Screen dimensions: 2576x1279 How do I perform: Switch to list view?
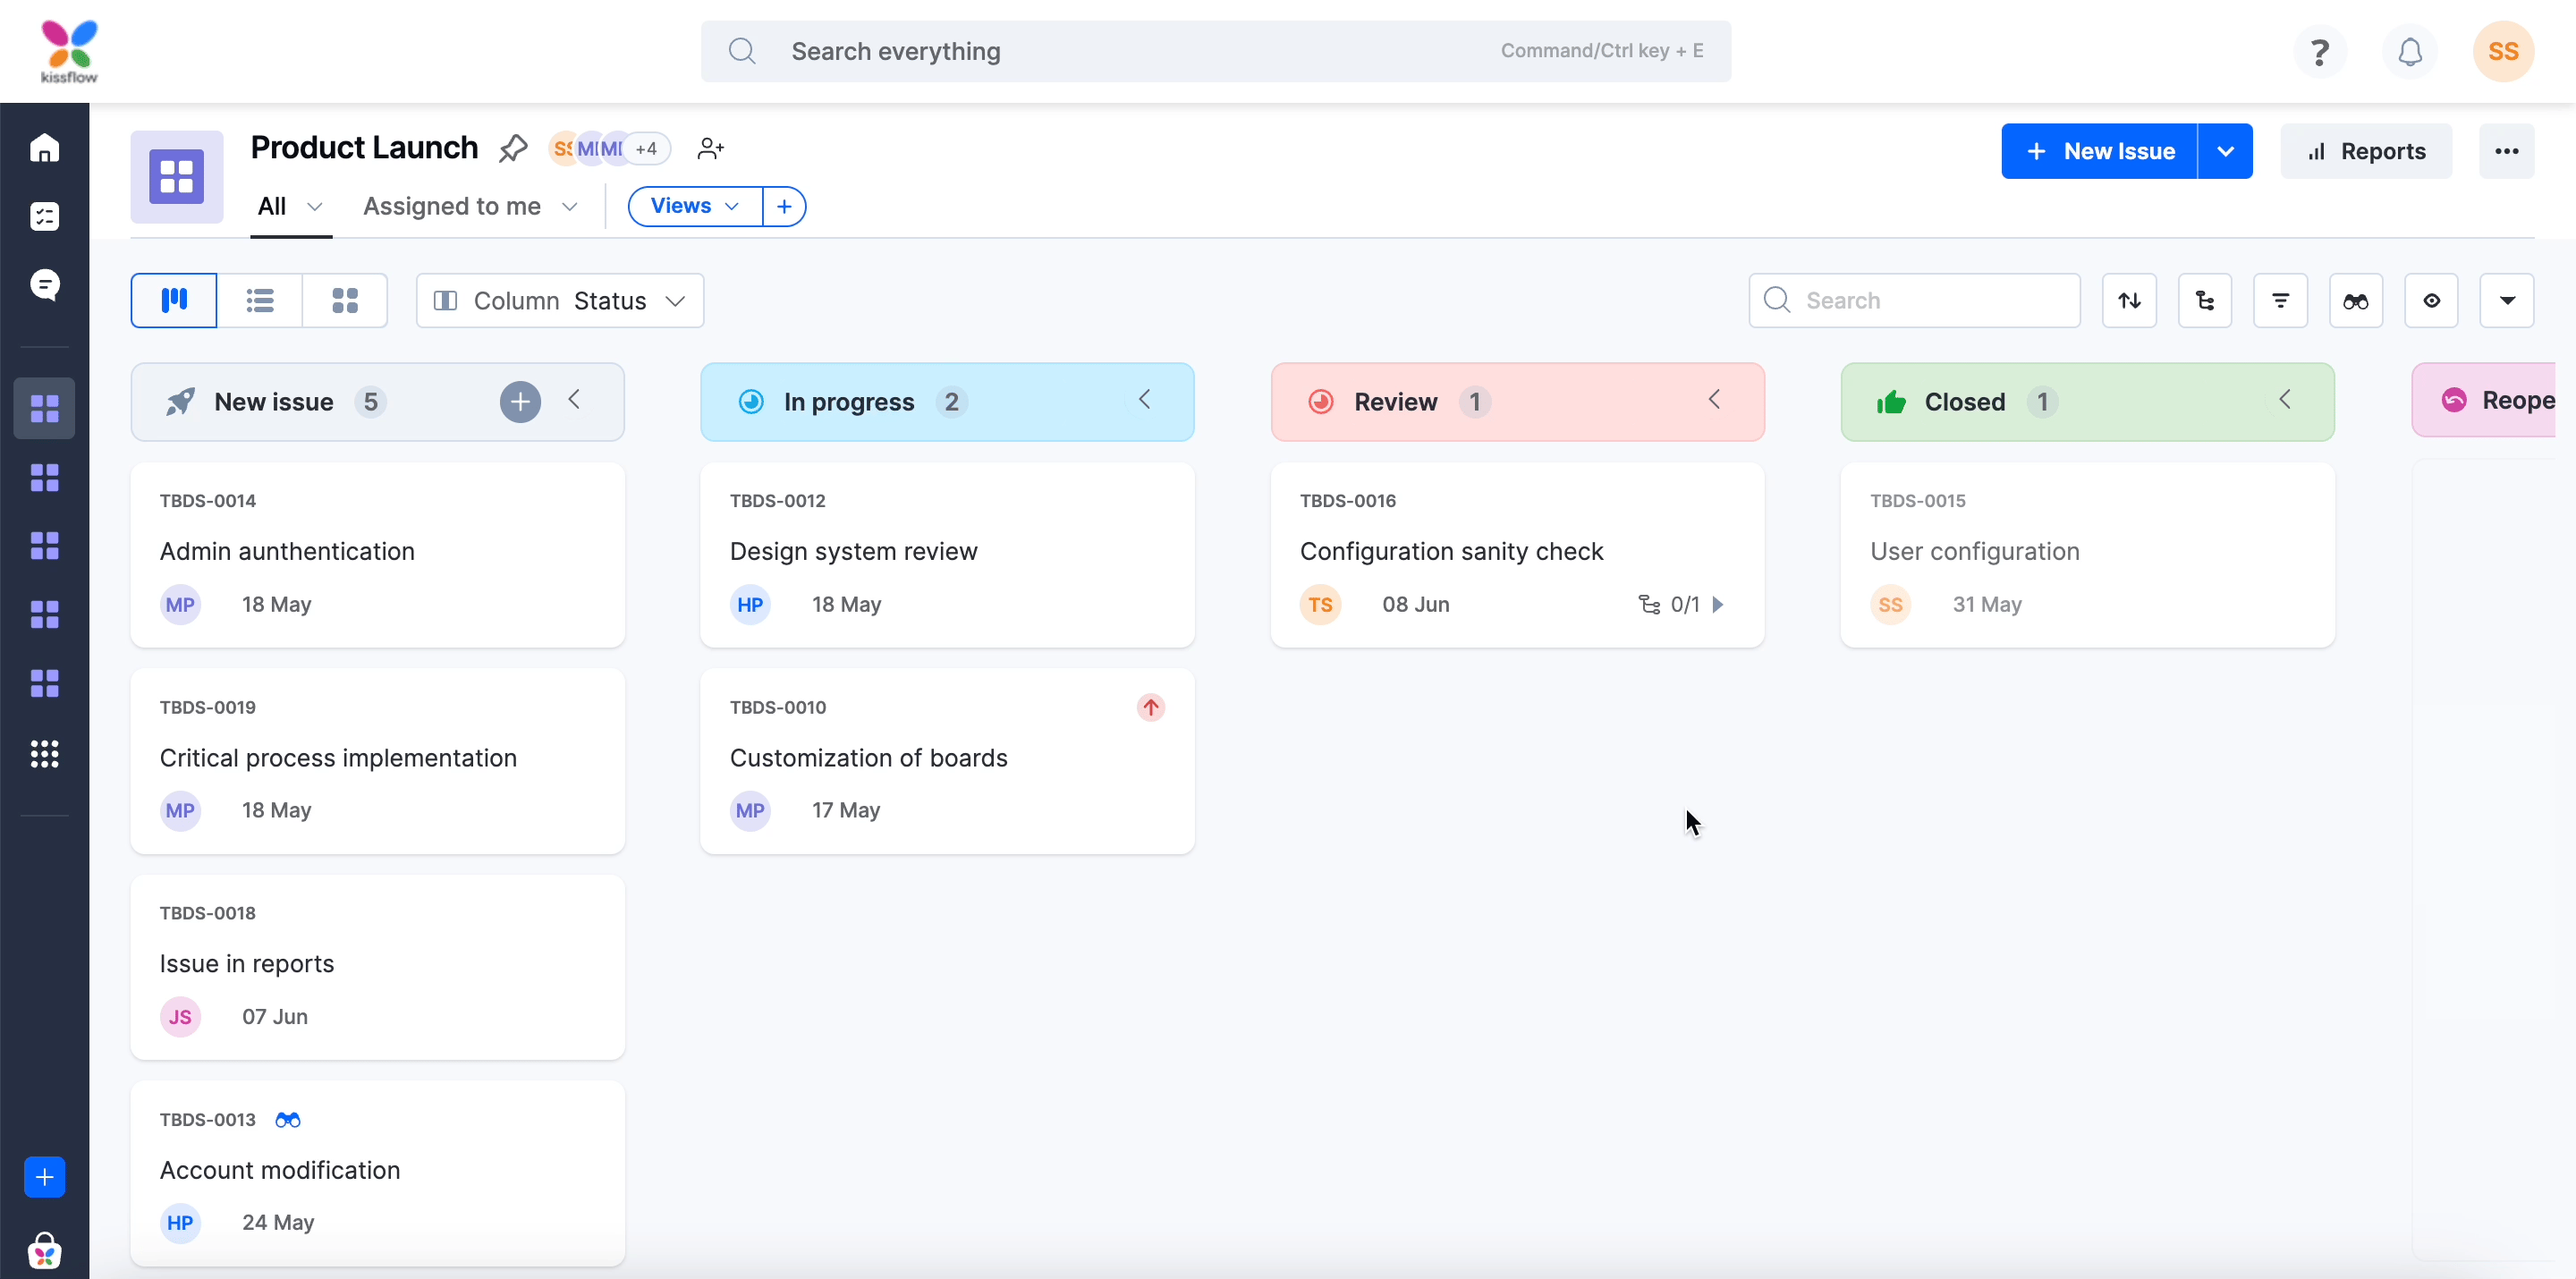[260, 300]
